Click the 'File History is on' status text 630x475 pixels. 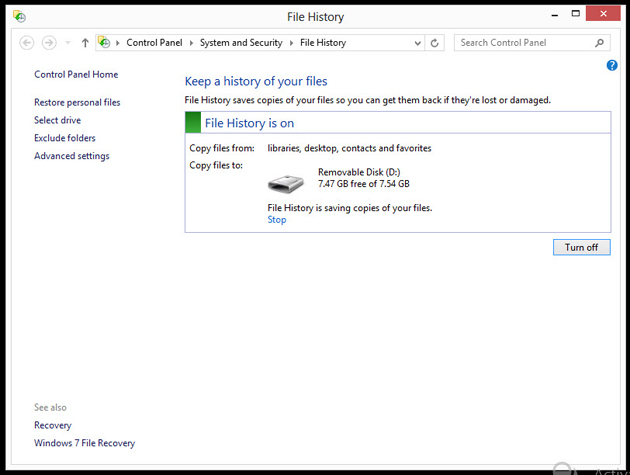(249, 123)
